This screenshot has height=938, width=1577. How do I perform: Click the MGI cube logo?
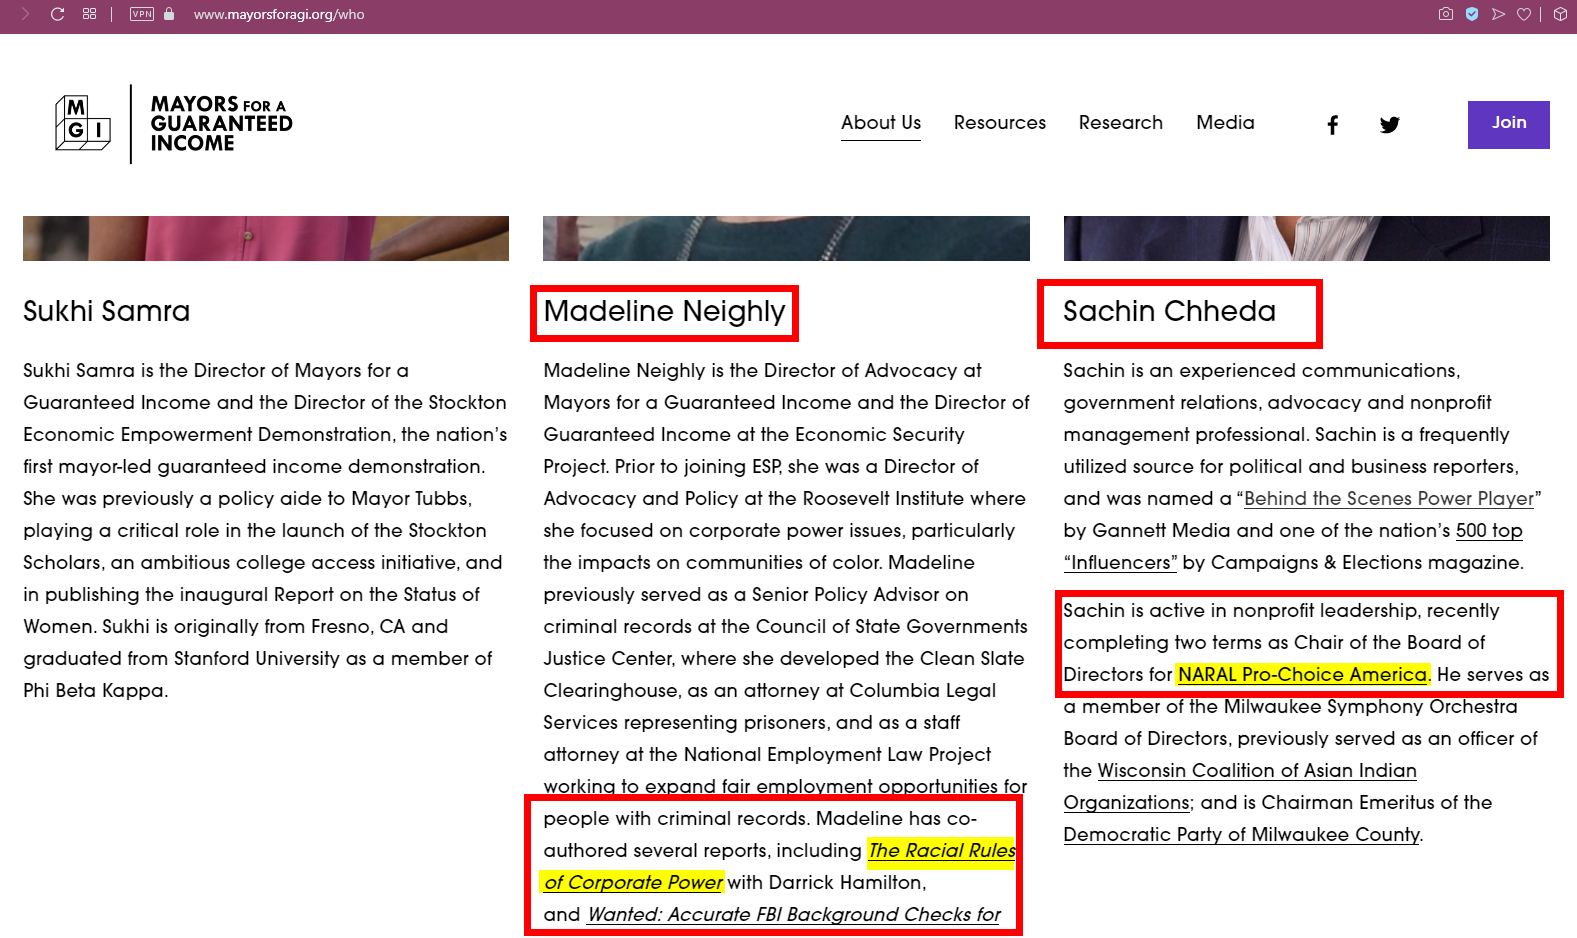pos(83,123)
